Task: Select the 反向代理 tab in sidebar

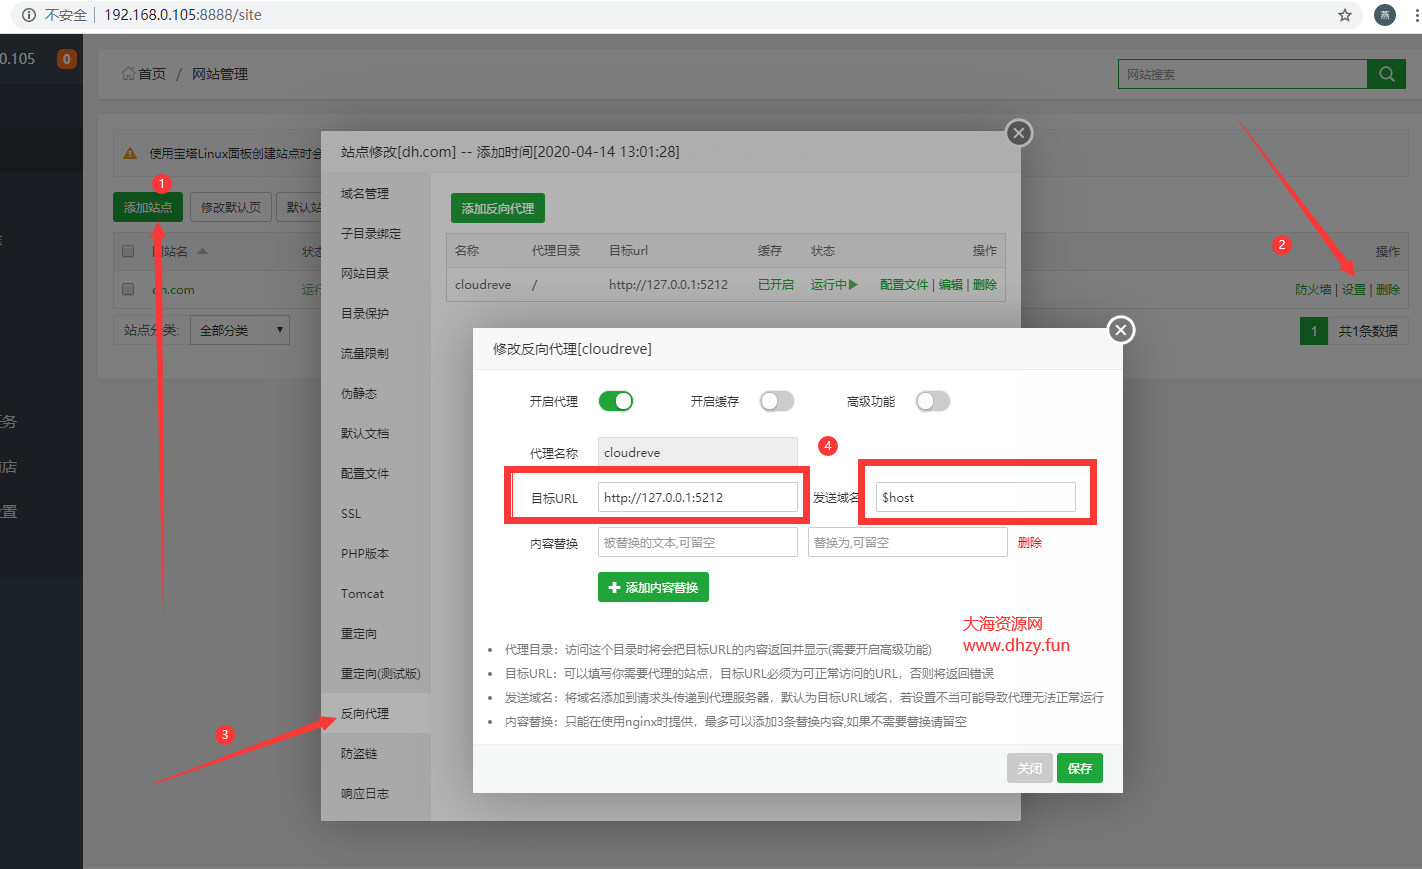Action: (365, 713)
